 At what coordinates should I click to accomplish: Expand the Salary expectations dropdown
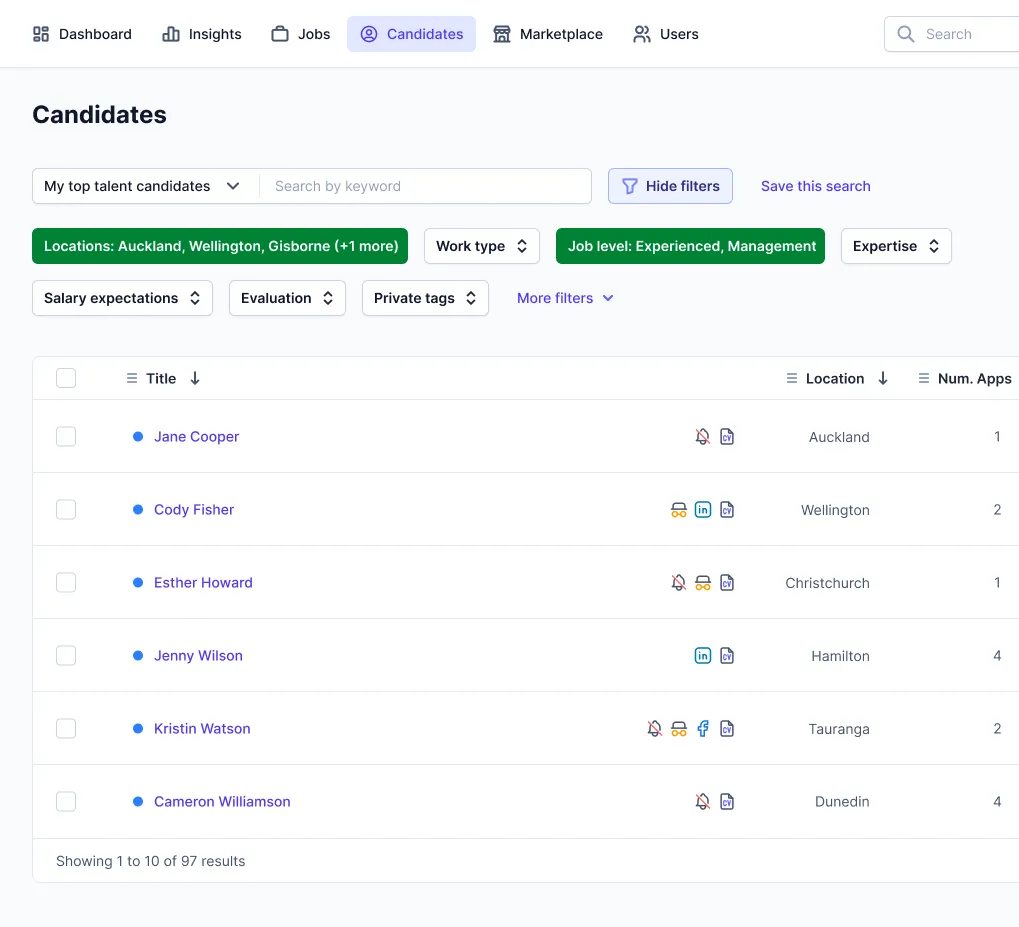122,298
